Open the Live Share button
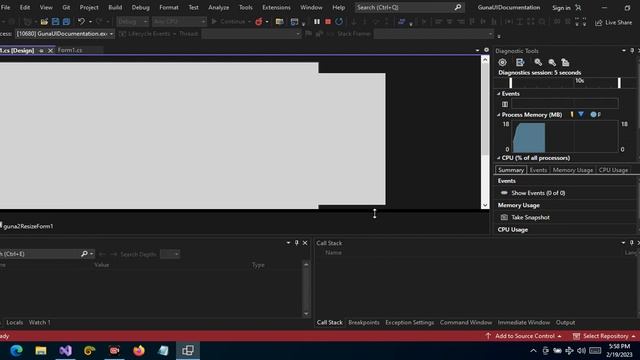This screenshot has height=360, width=640. tap(613, 22)
